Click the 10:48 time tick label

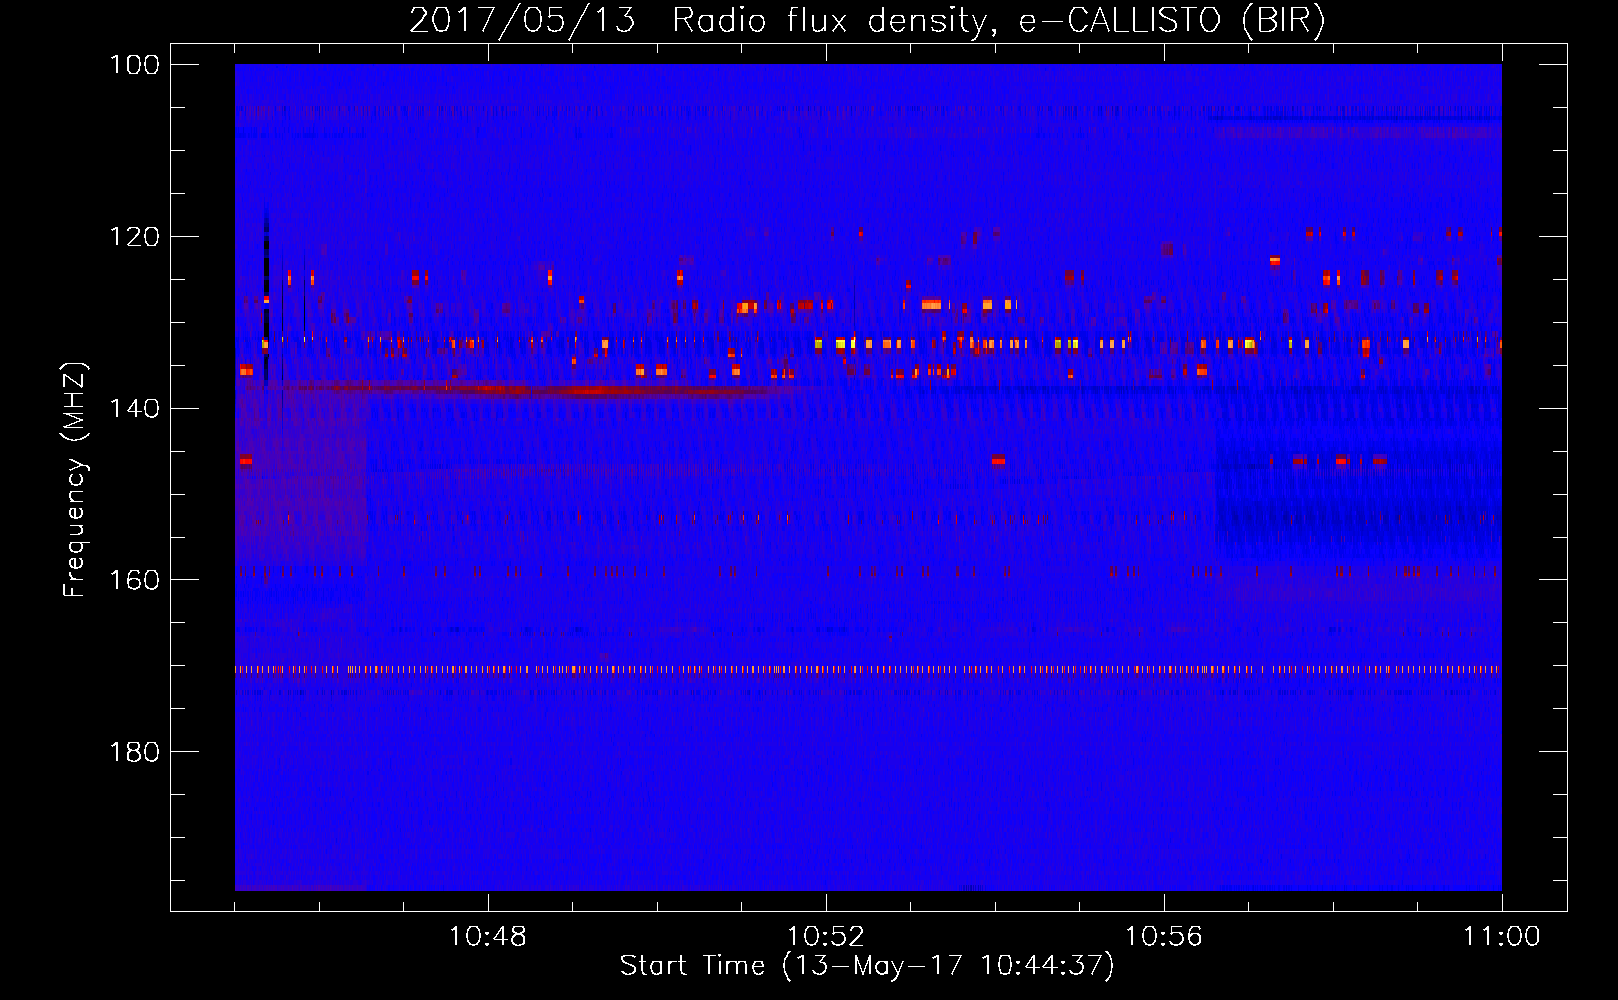pos(488,937)
